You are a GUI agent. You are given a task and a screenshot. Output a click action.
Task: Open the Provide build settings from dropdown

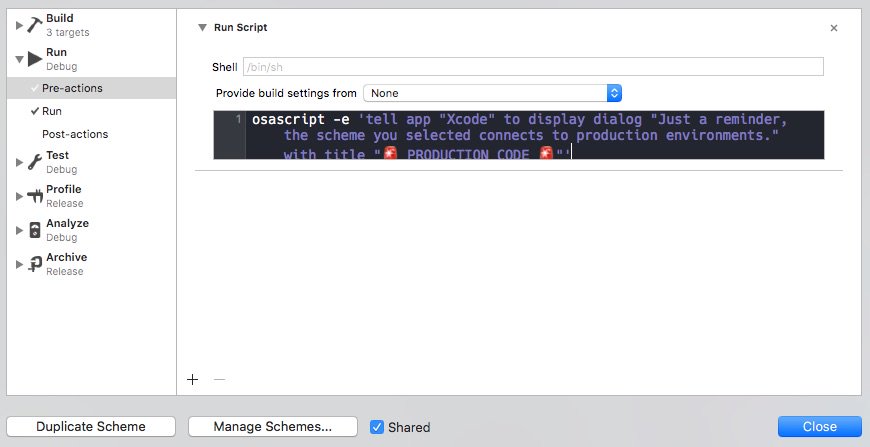pyautogui.click(x=492, y=93)
